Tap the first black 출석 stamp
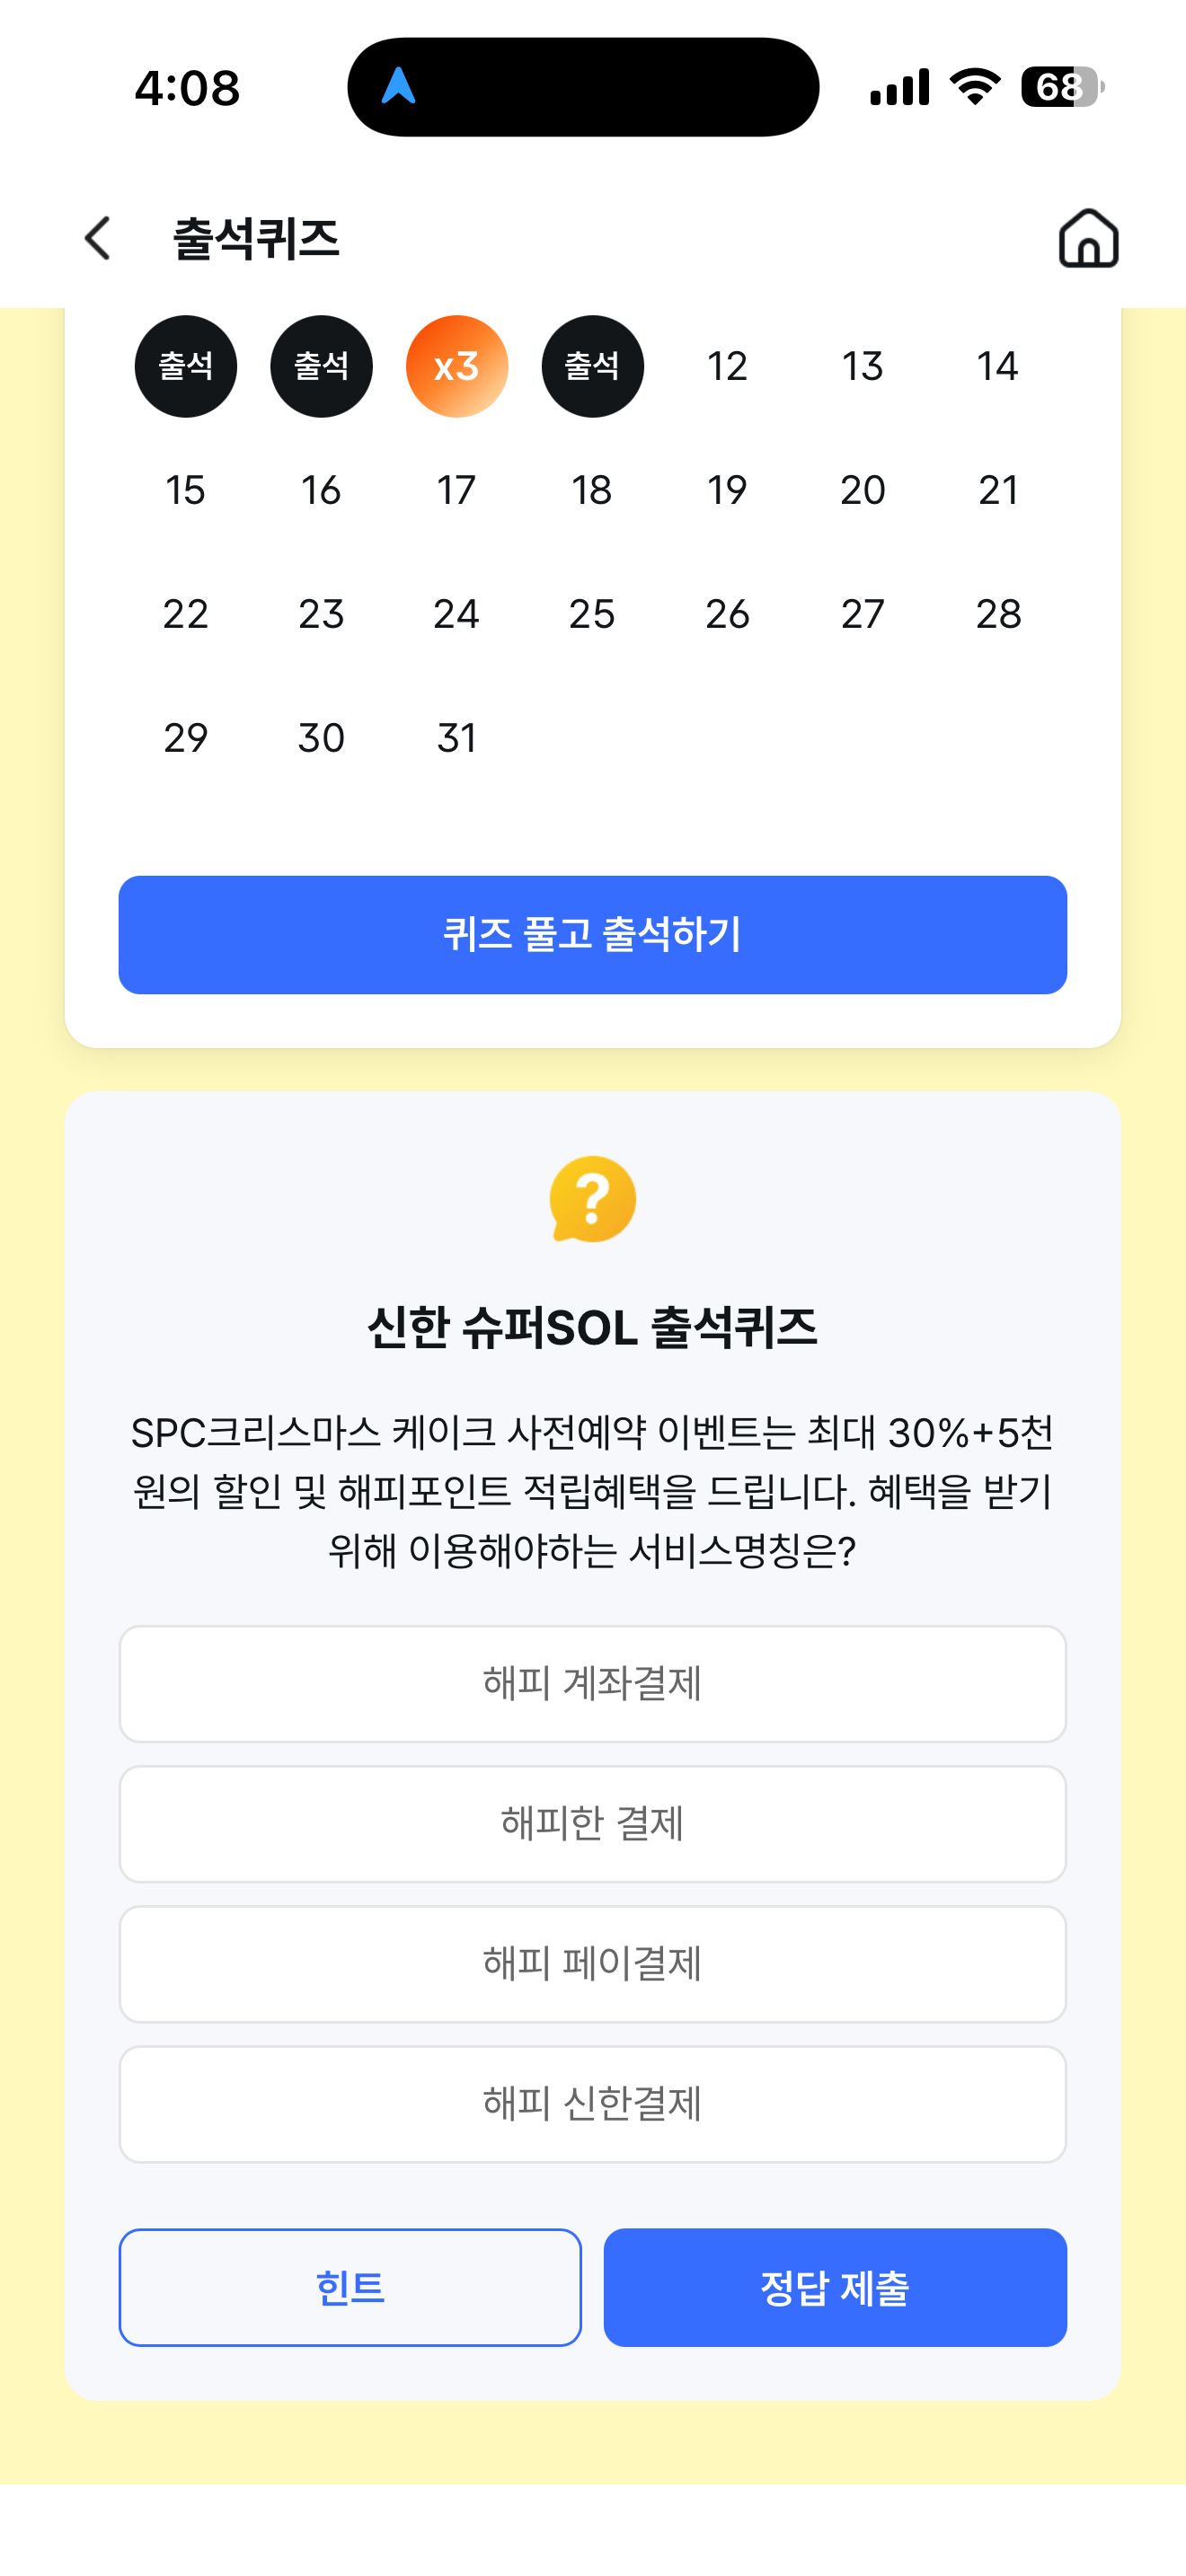This screenshot has height=2576, width=1186. pos(186,366)
